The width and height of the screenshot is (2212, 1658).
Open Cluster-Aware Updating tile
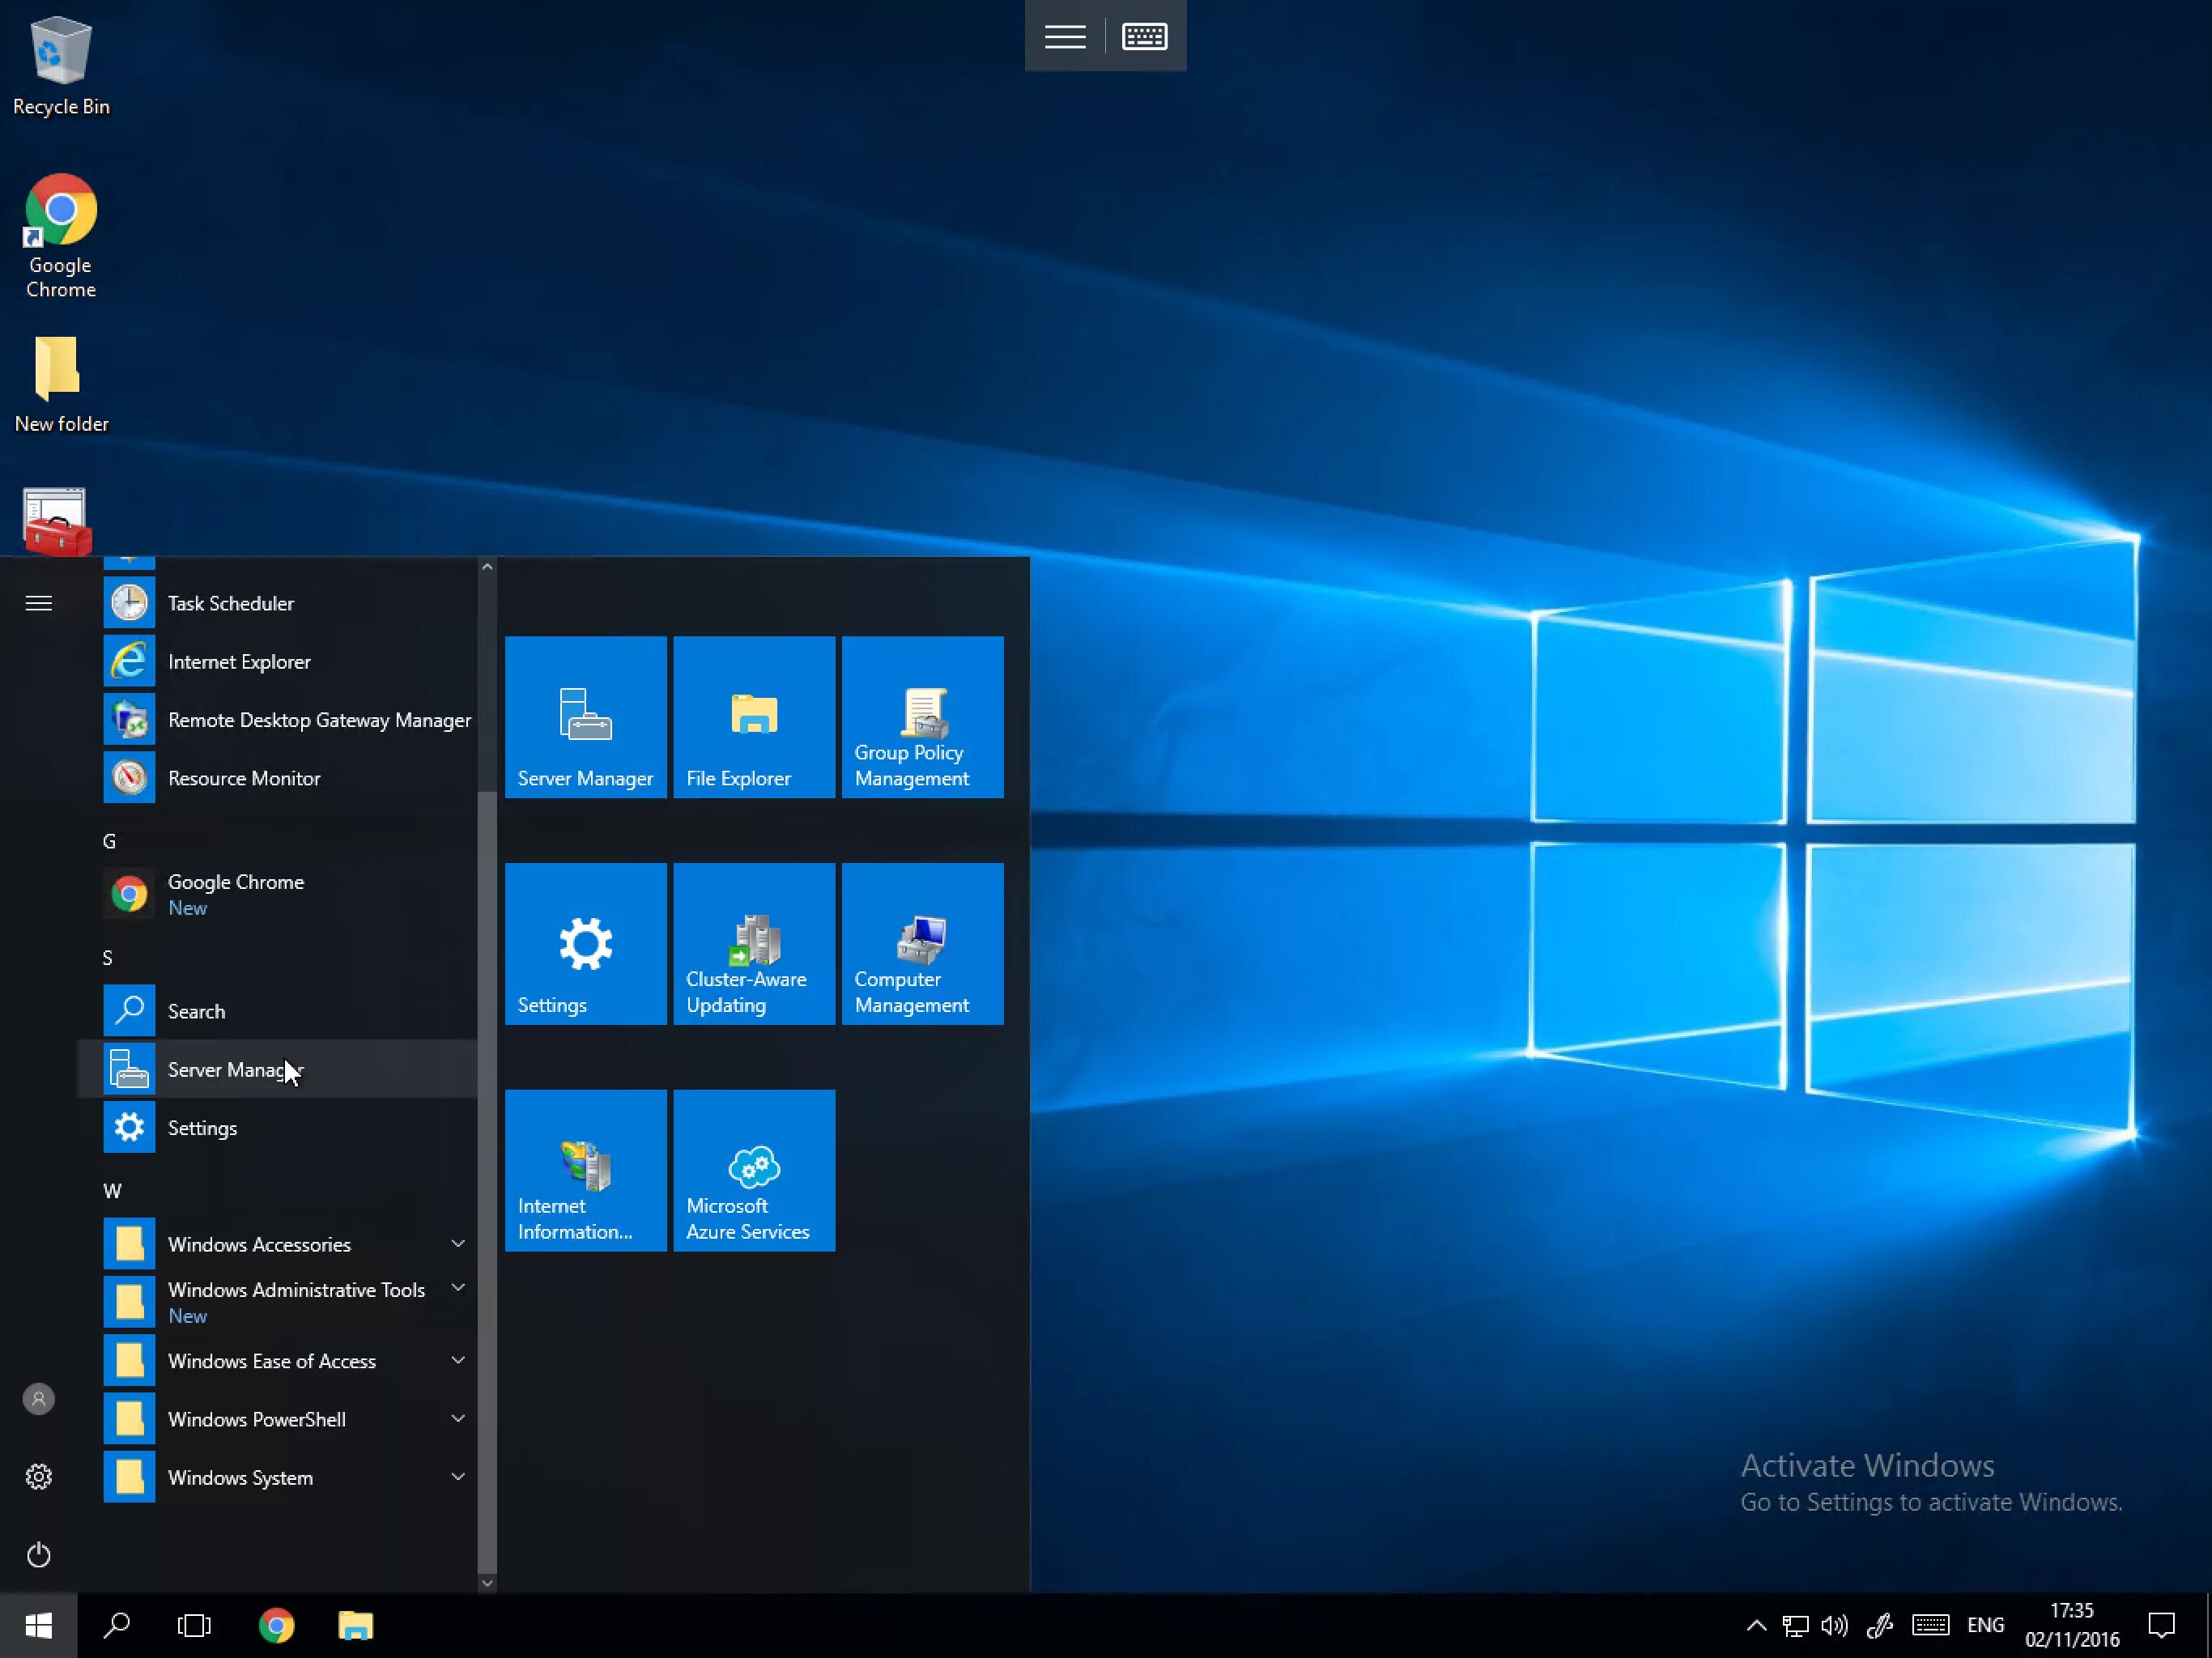tap(753, 943)
